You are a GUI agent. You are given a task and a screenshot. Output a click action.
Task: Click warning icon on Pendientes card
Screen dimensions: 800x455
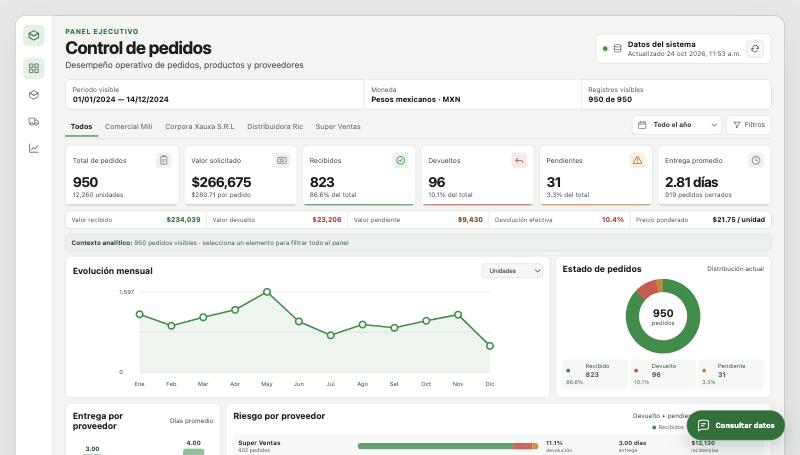(x=637, y=160)
